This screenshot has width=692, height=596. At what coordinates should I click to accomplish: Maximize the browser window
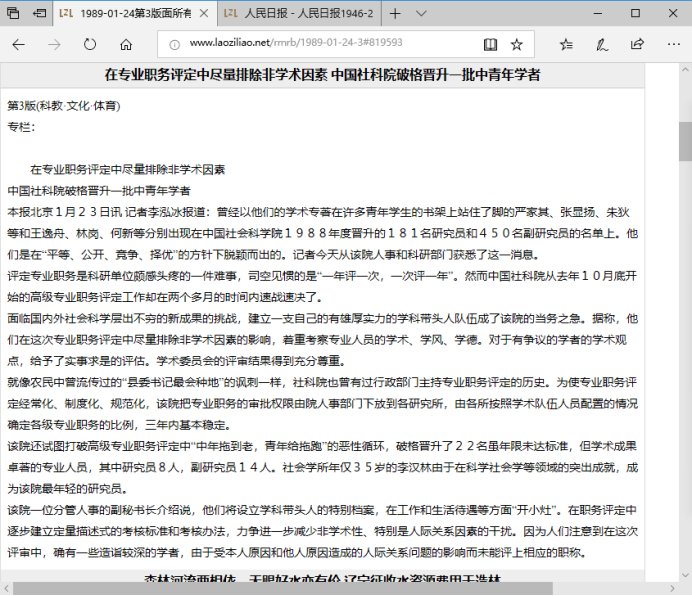[x=636, y=14]
